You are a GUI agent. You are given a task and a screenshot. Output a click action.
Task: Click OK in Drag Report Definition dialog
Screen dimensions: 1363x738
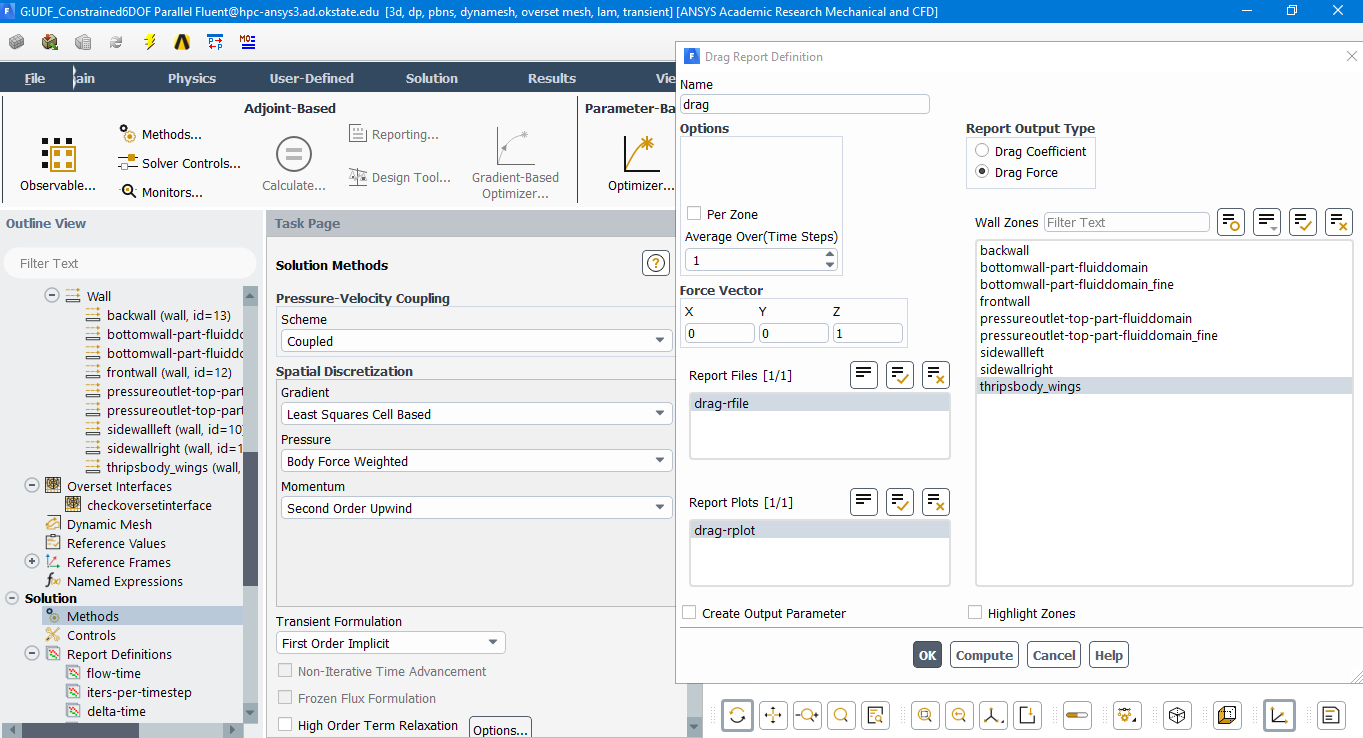click(928, 655)
